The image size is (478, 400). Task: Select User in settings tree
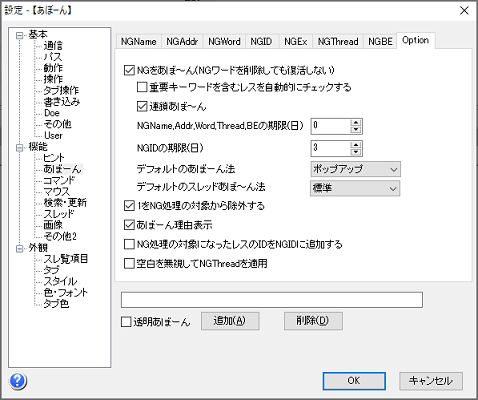point(53,135)
